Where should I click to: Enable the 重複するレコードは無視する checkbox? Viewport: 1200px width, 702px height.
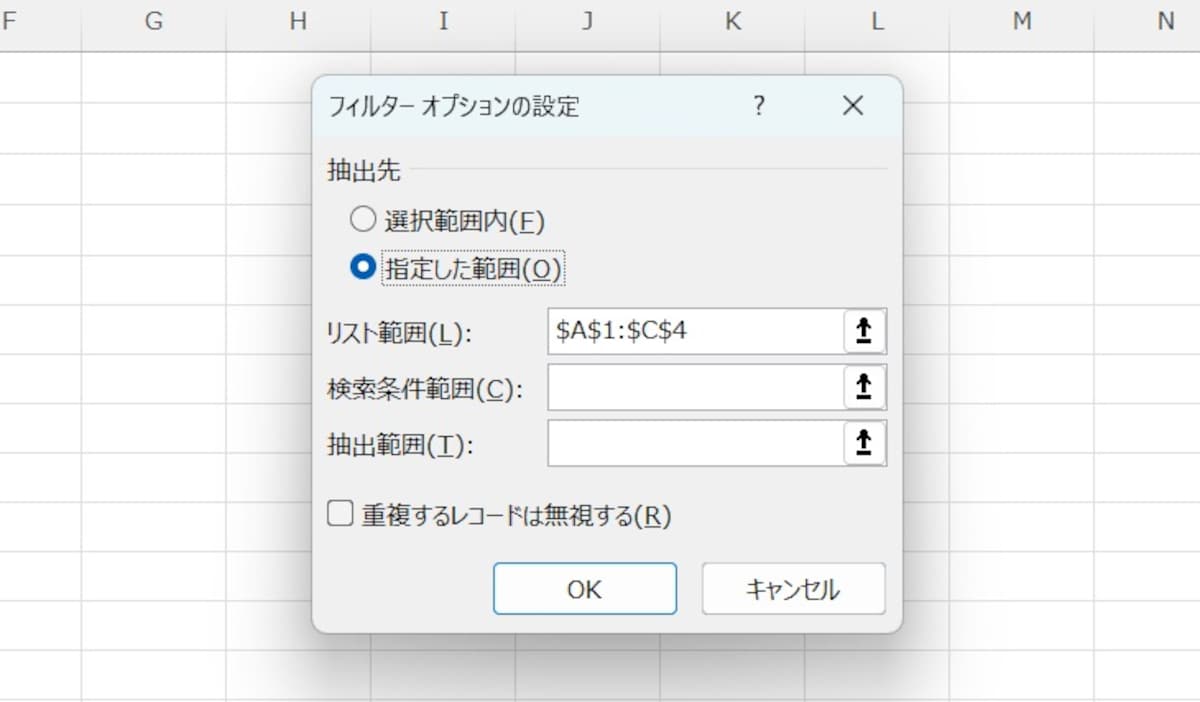339,513
